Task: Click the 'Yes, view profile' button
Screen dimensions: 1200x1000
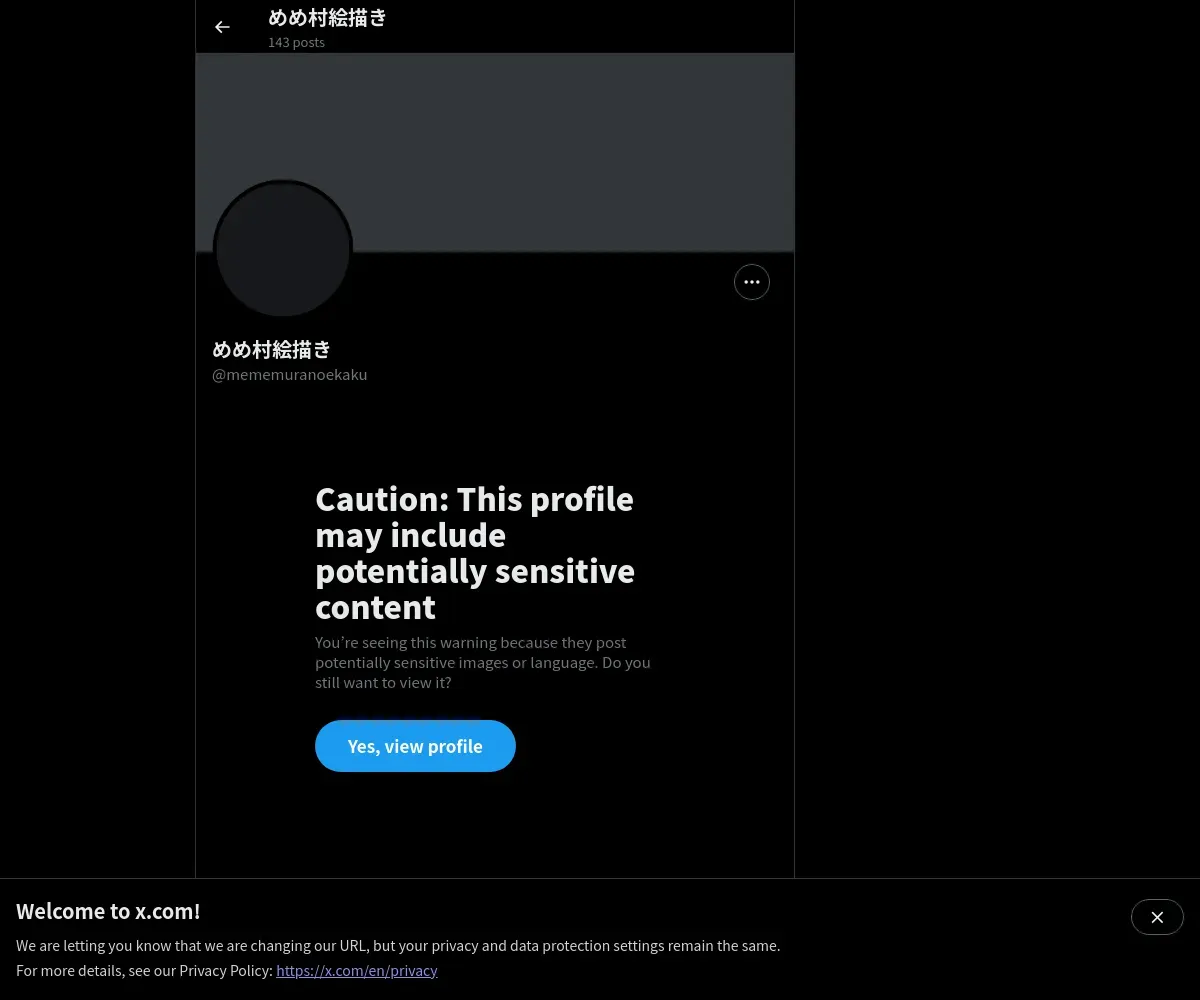Action: [415, 746]
